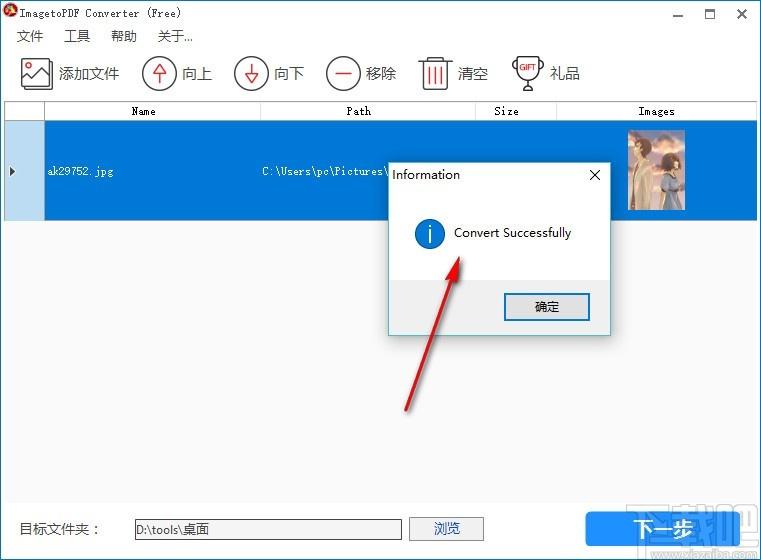
Task: Maximize the ImagetoPDF Converter window
Action: (710, 14)
